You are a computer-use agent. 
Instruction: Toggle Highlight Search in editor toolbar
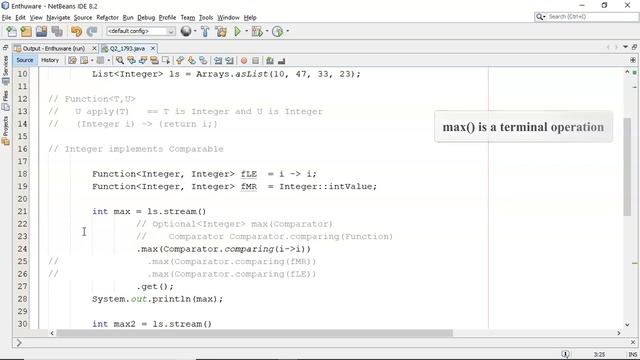tap(154, 60)
